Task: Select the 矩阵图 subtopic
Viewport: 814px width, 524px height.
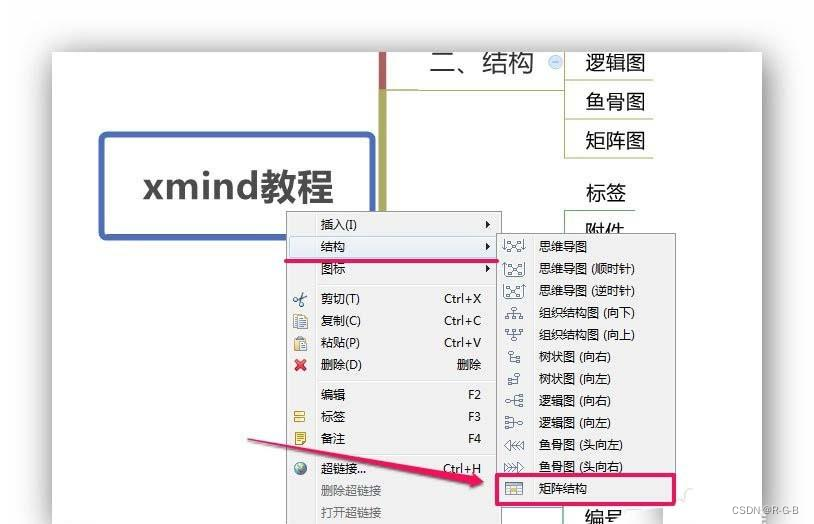Action: point(615,140)
